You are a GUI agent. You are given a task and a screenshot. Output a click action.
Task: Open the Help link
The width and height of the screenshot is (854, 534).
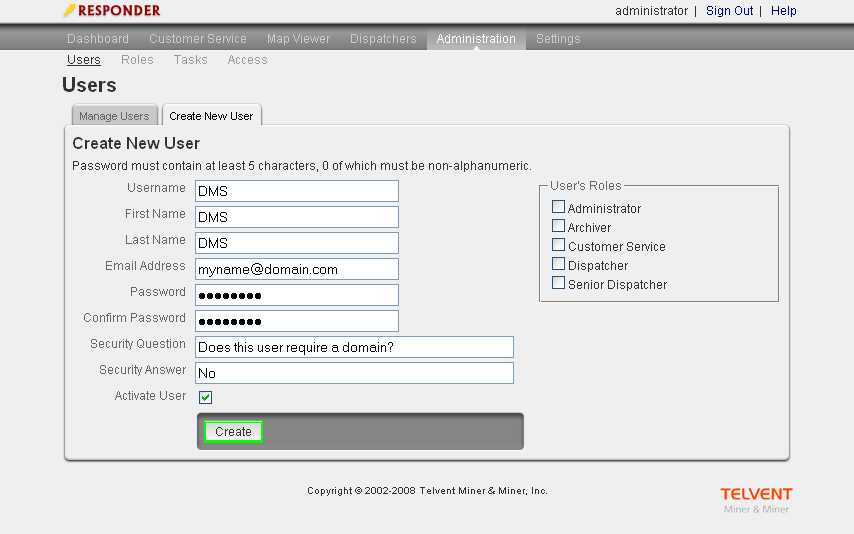(x=784, y=11)
